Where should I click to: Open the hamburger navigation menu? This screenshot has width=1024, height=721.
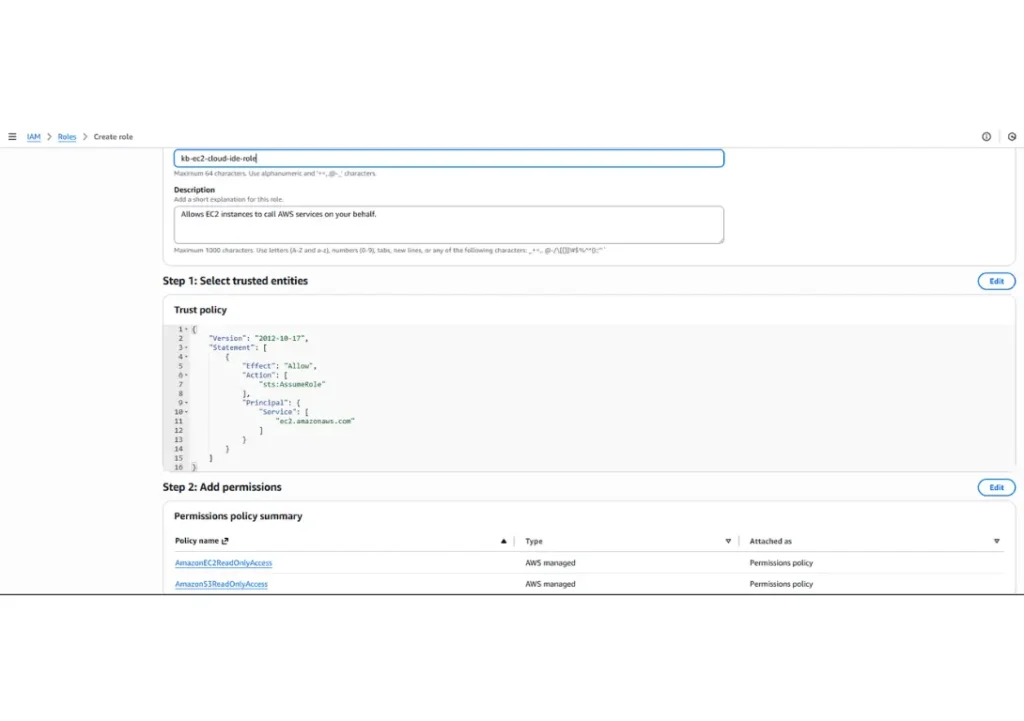(x=12, y=137)
